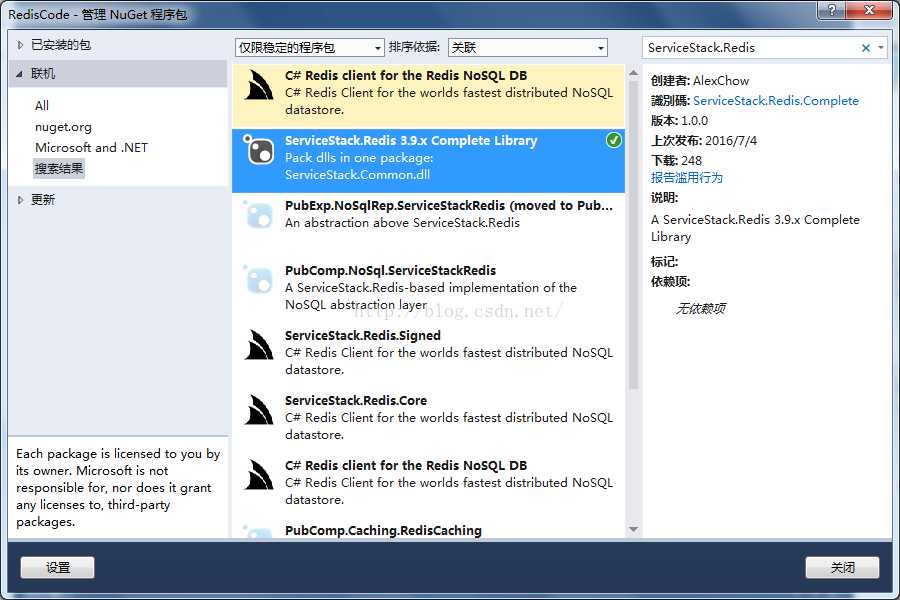The image size is (900, 600).
Task: Select the Microsoft and .NET source
Action: [91, 148]
